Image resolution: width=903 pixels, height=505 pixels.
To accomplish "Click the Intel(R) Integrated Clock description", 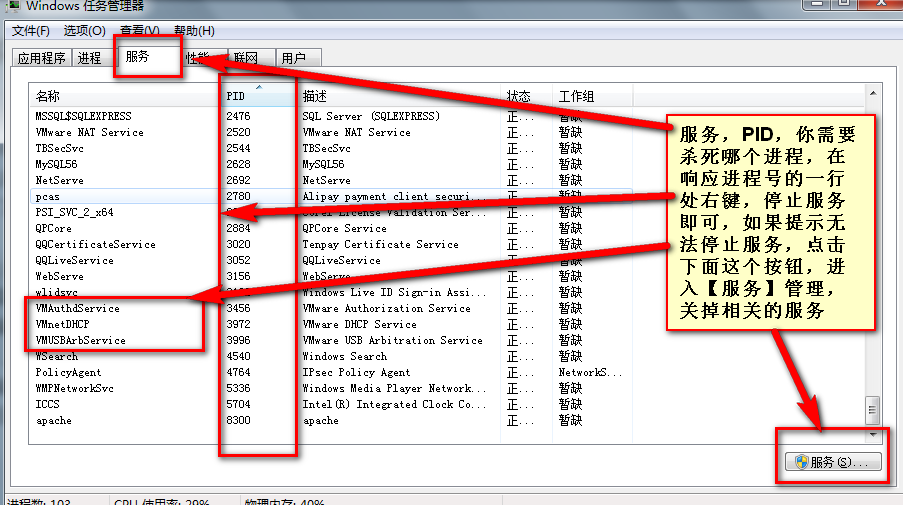I will pos(394,404).
